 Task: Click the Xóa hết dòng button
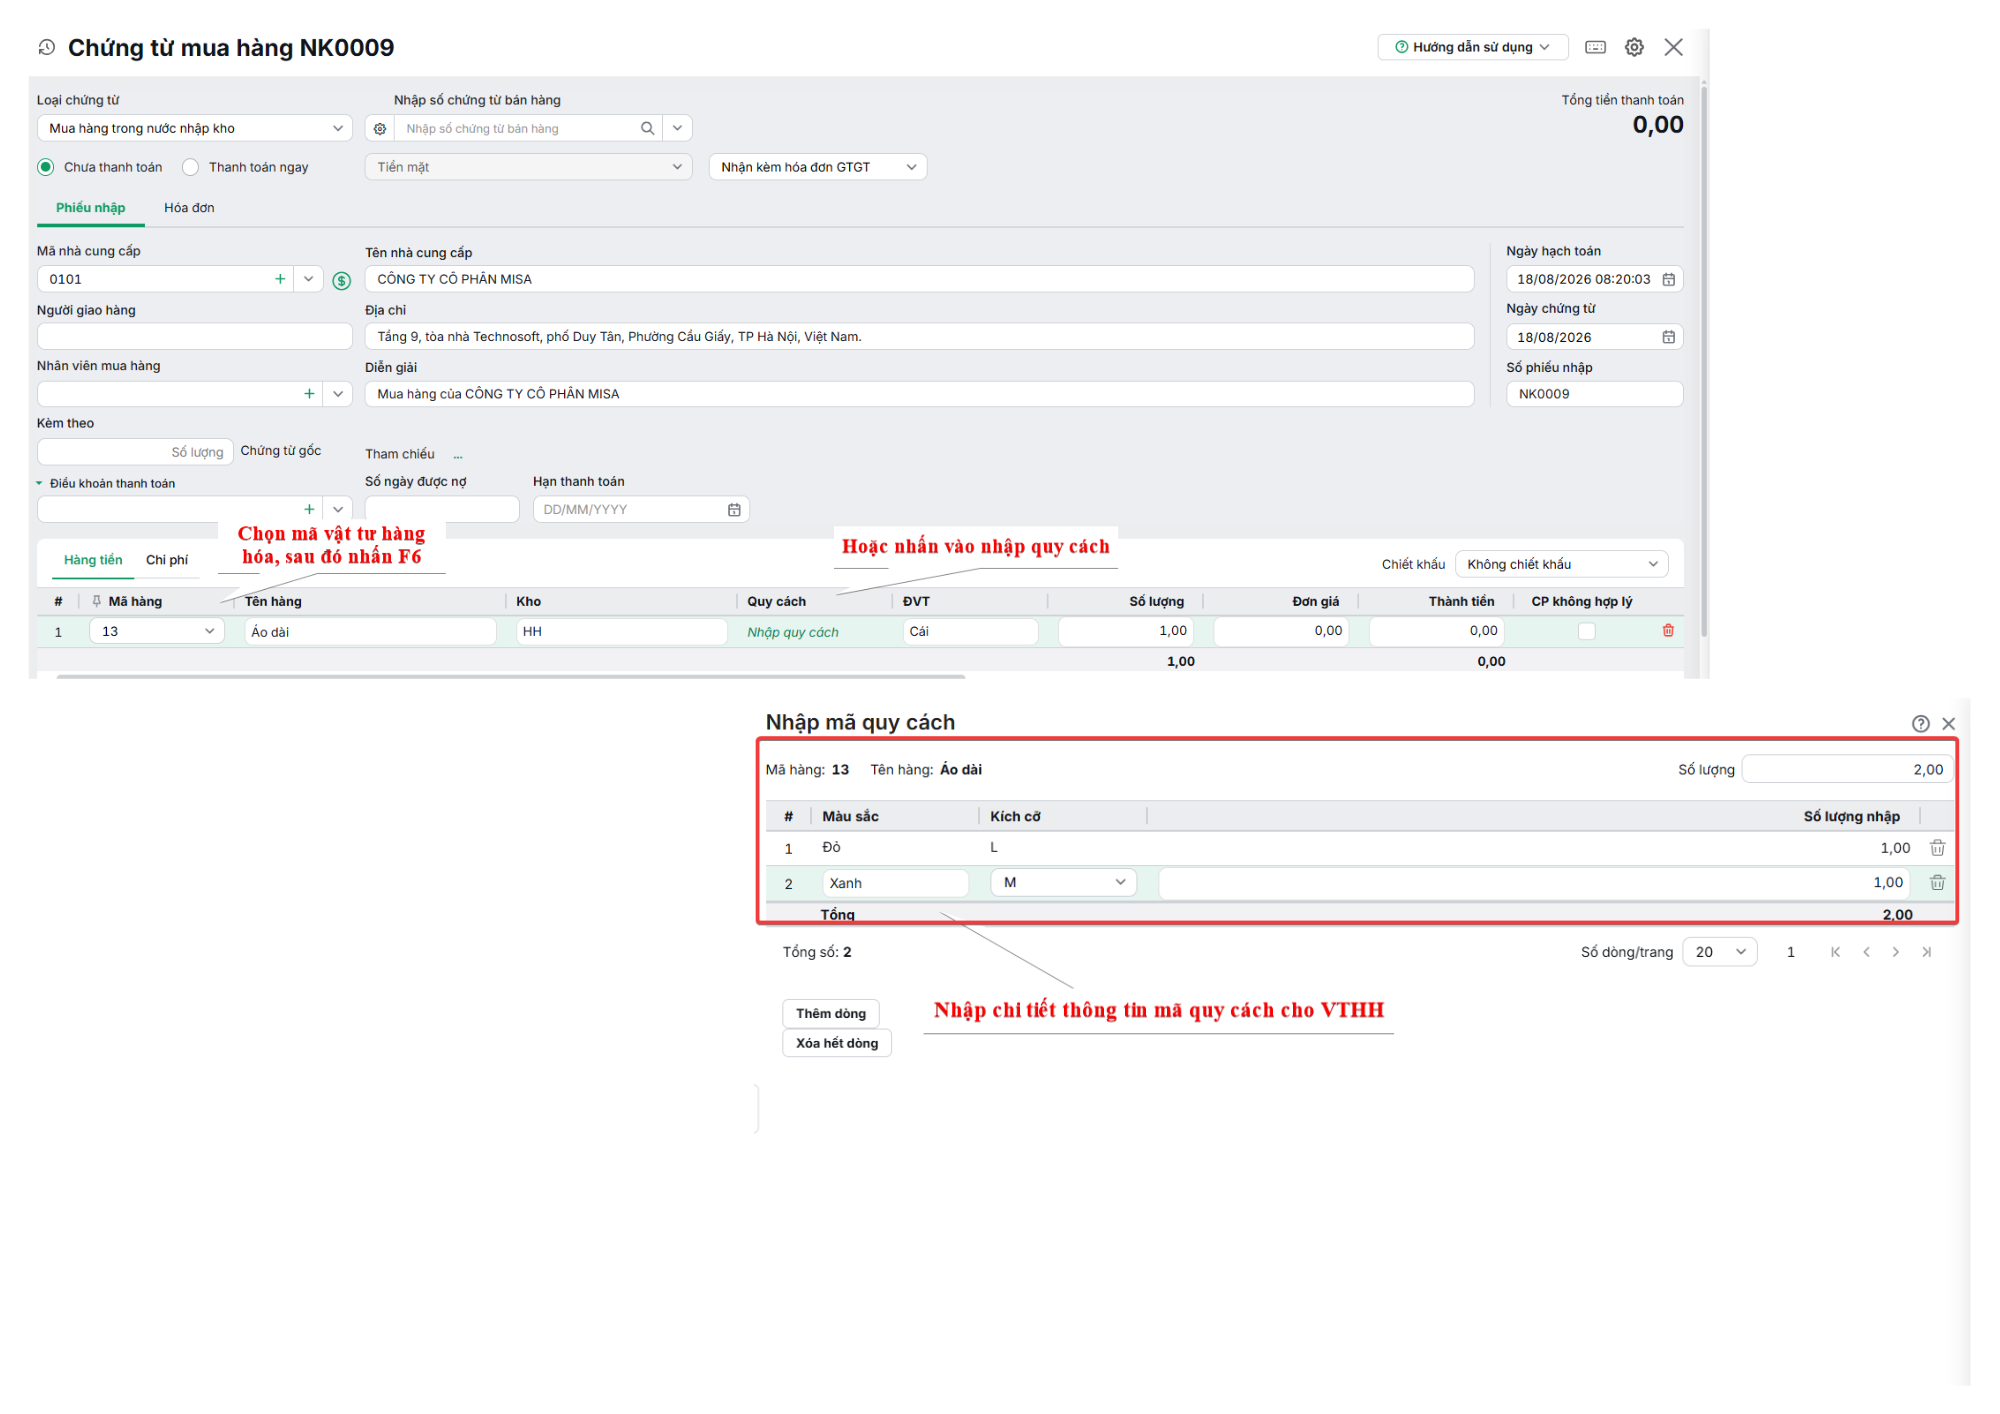837,1043
